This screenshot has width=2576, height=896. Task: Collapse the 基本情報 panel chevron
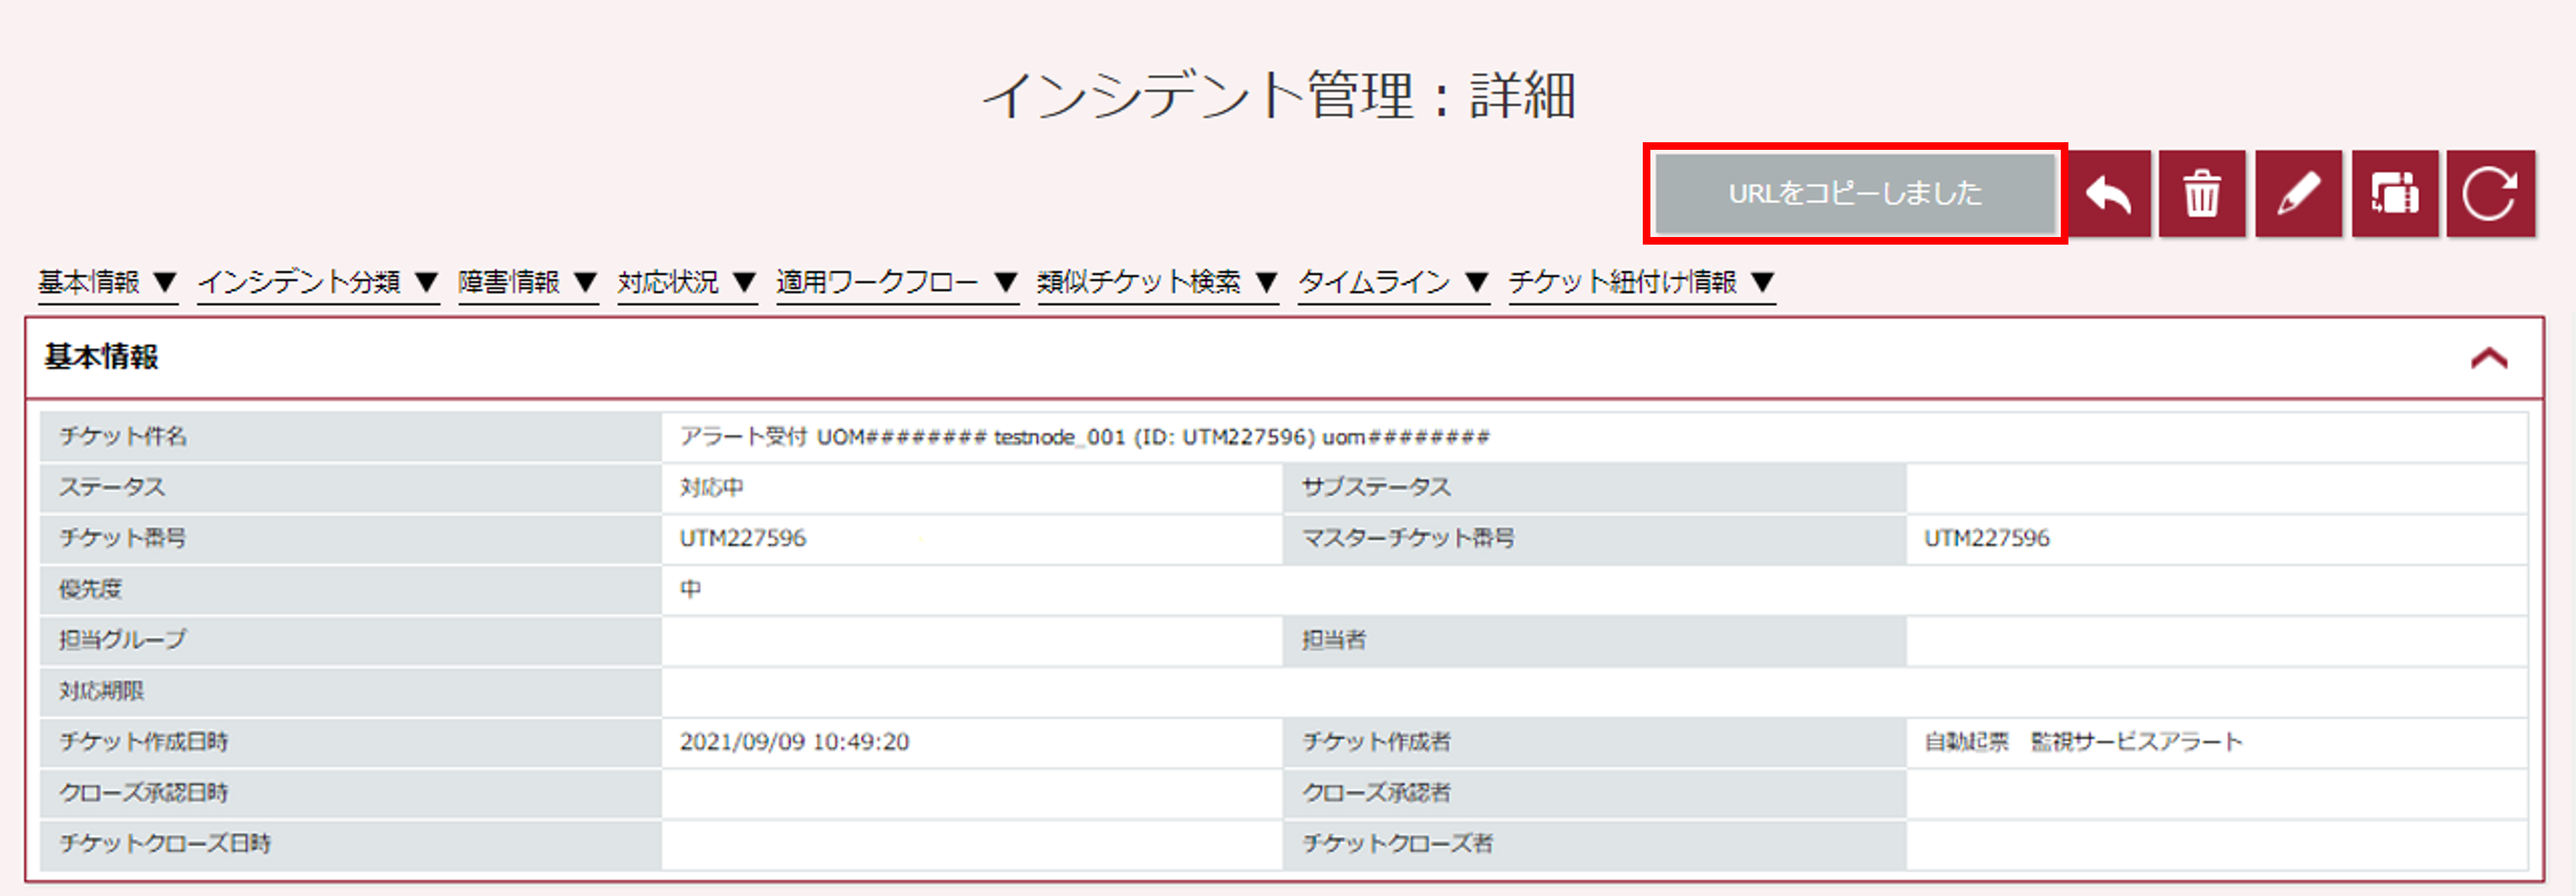click(x=2489, y=358)
